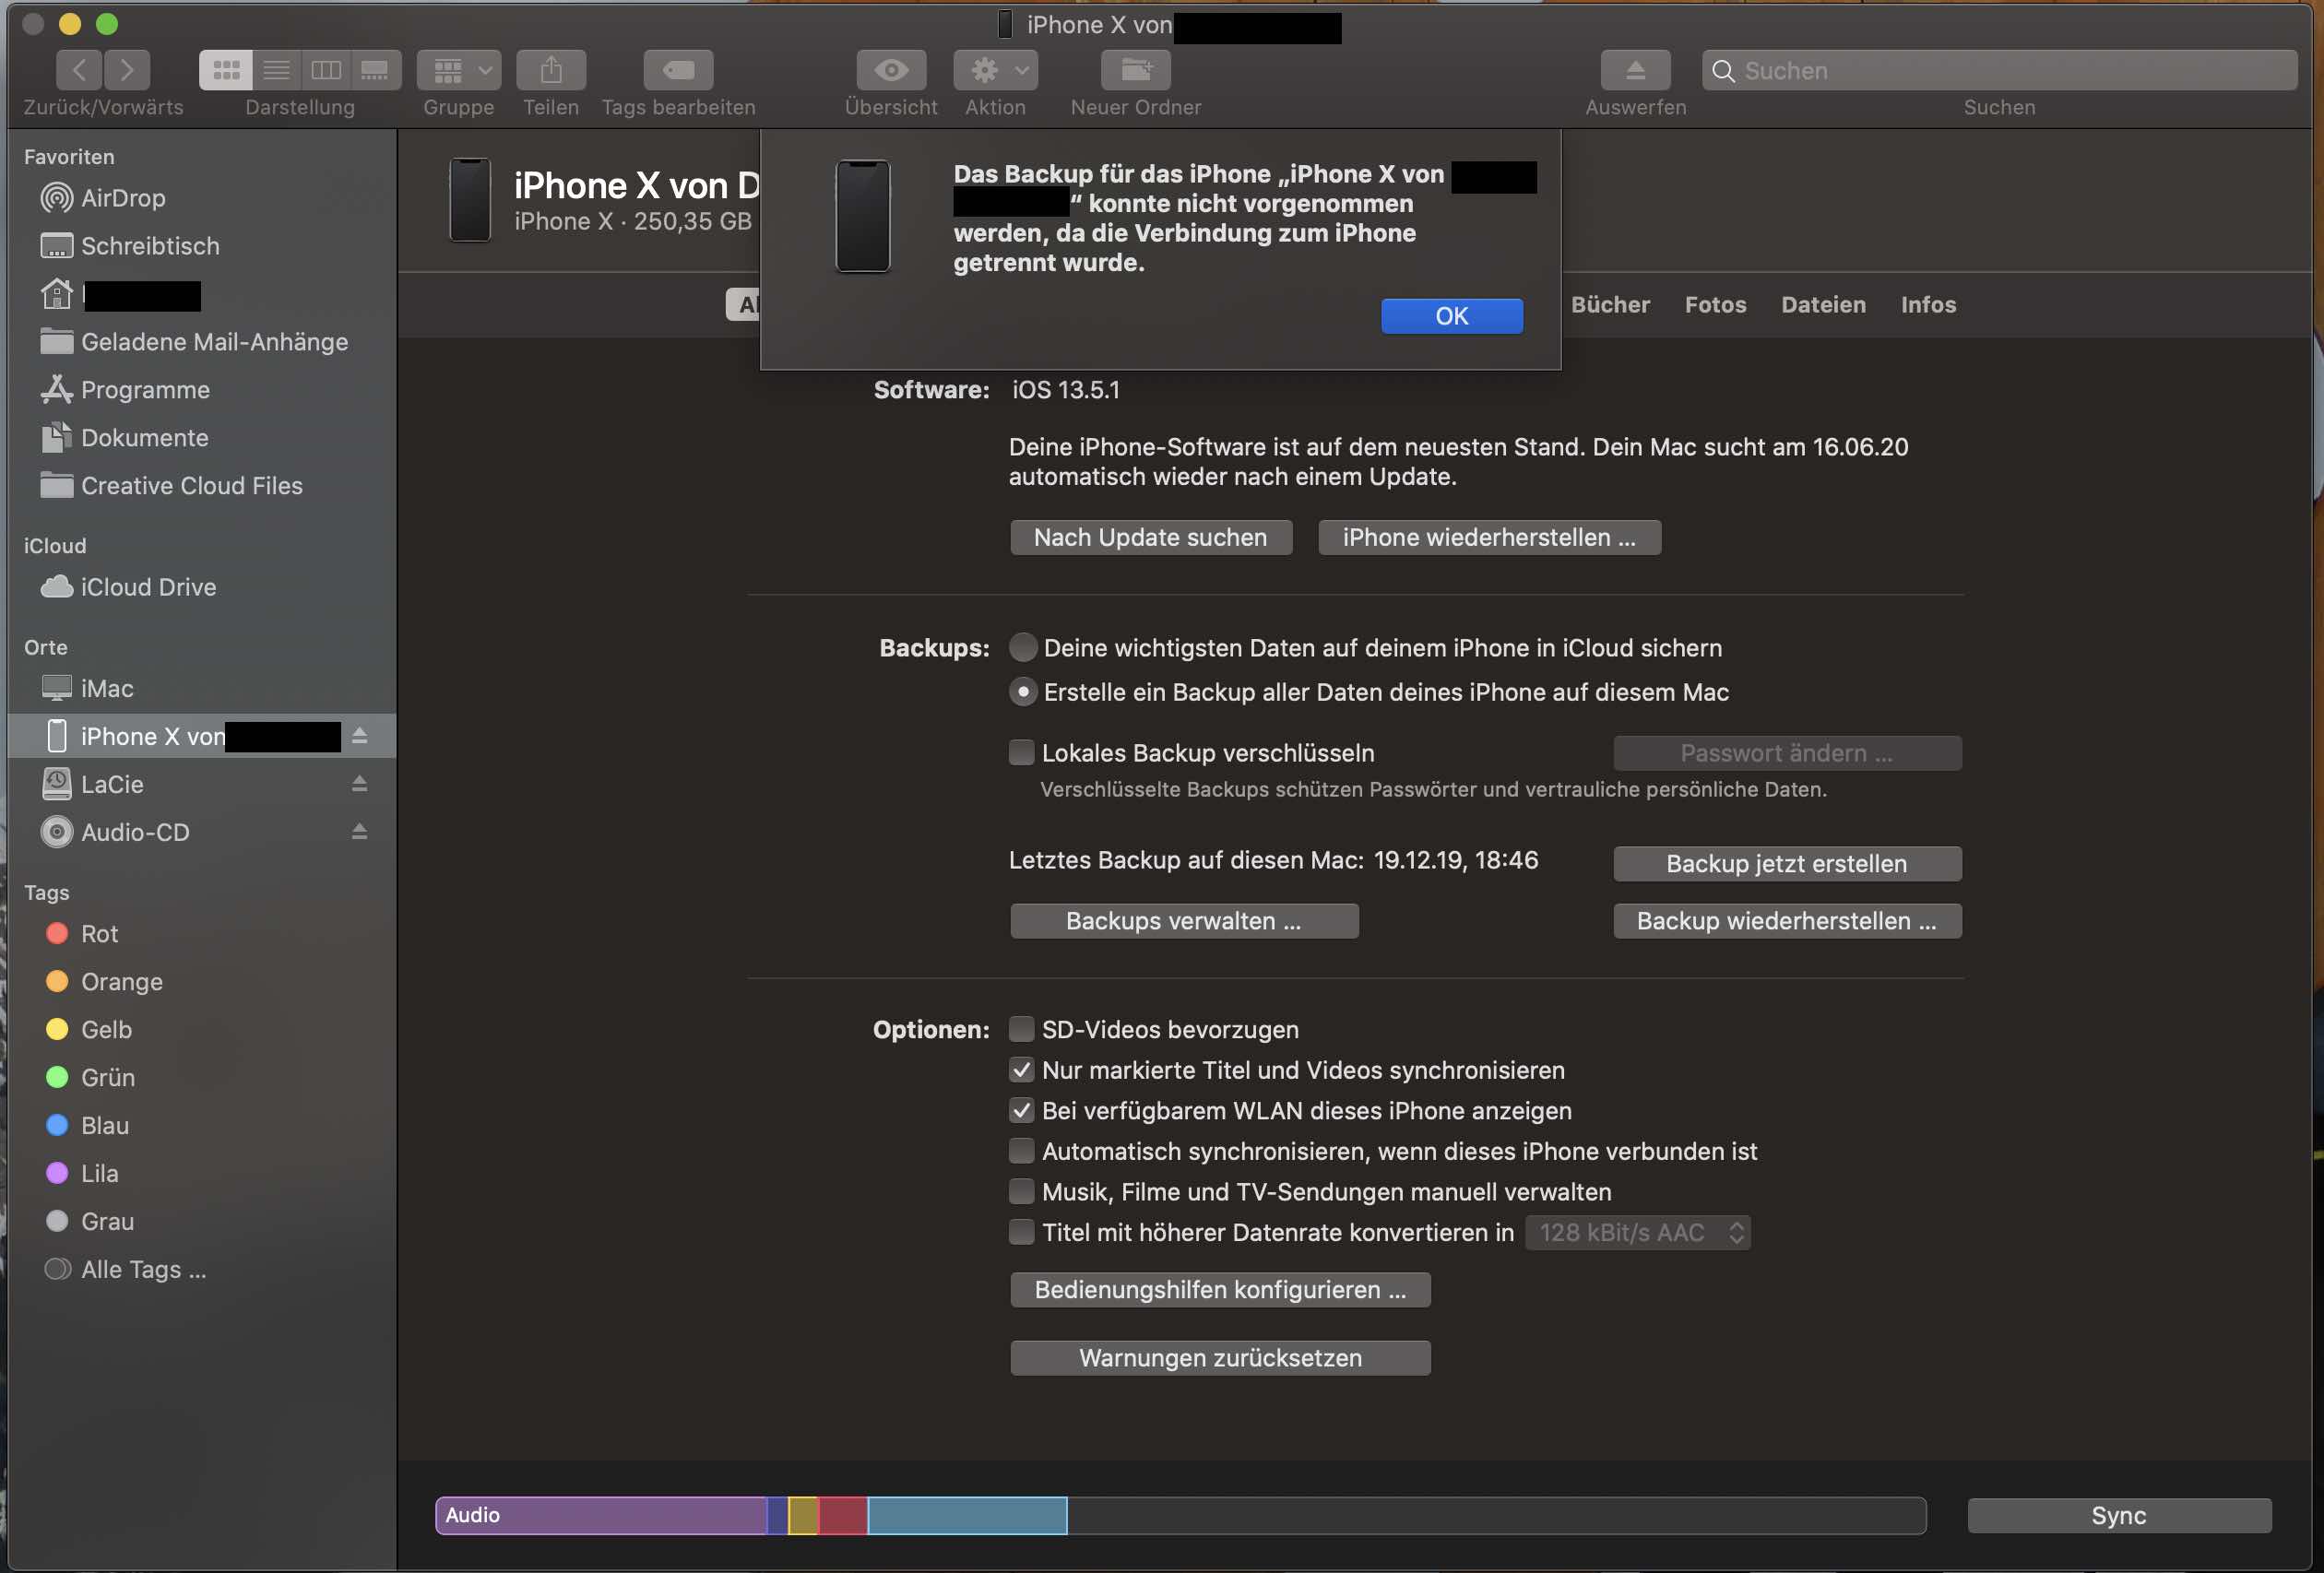
Task: Open the Aktion gear dropdown menu
Action: pyautogui.click(x=995, y=70)
